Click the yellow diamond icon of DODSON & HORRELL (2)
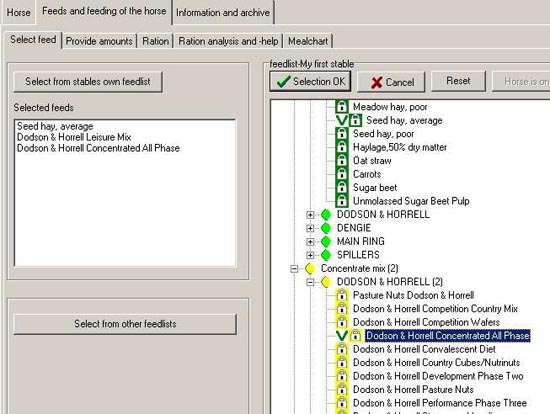This screenshot has height=414, width=550. point(326,282)
